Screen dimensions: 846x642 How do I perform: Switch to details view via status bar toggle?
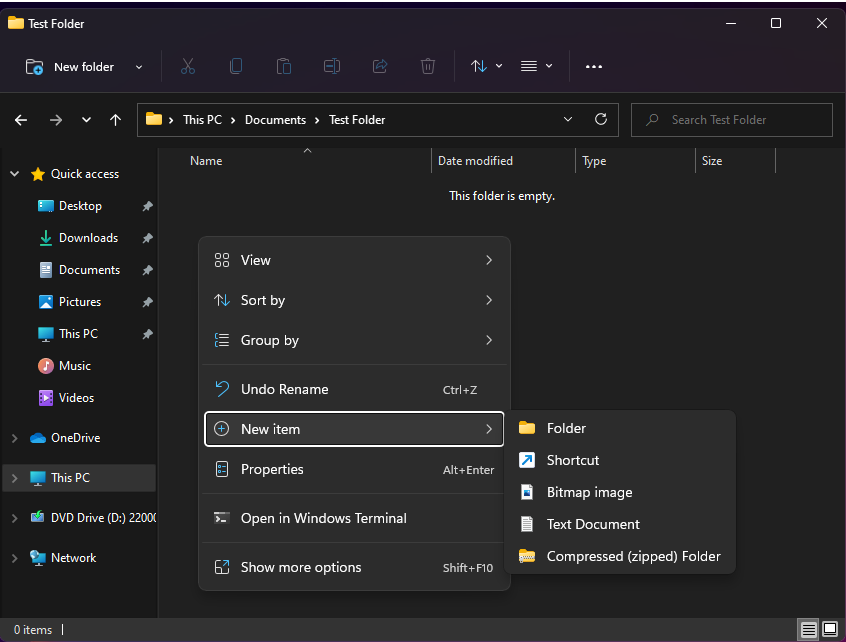coord(808,630)
